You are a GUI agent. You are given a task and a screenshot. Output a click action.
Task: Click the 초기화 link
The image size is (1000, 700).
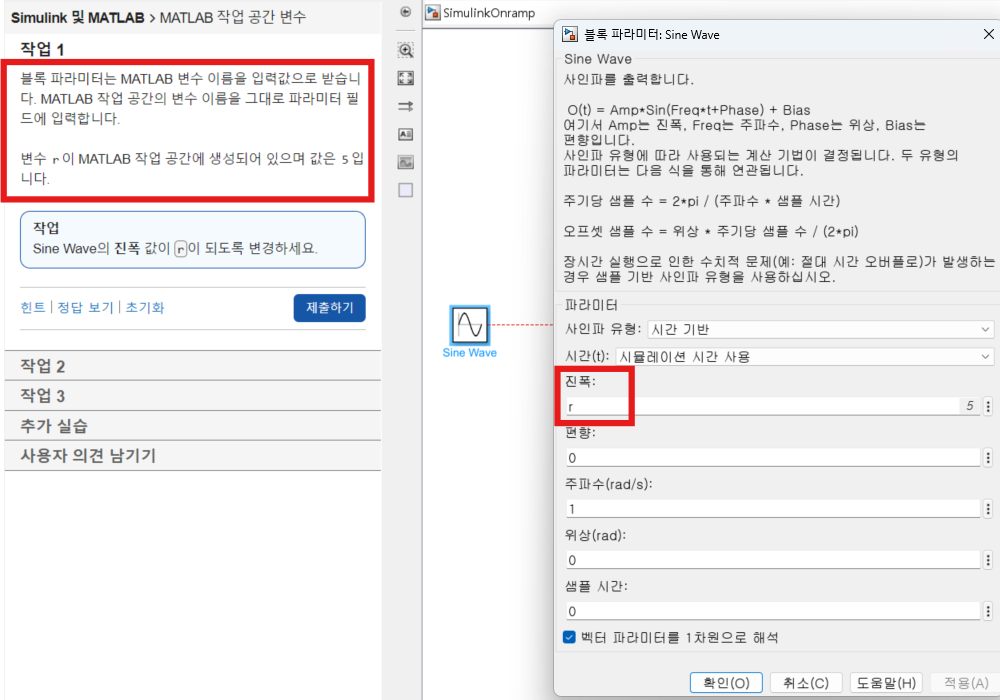pos(145,307)
